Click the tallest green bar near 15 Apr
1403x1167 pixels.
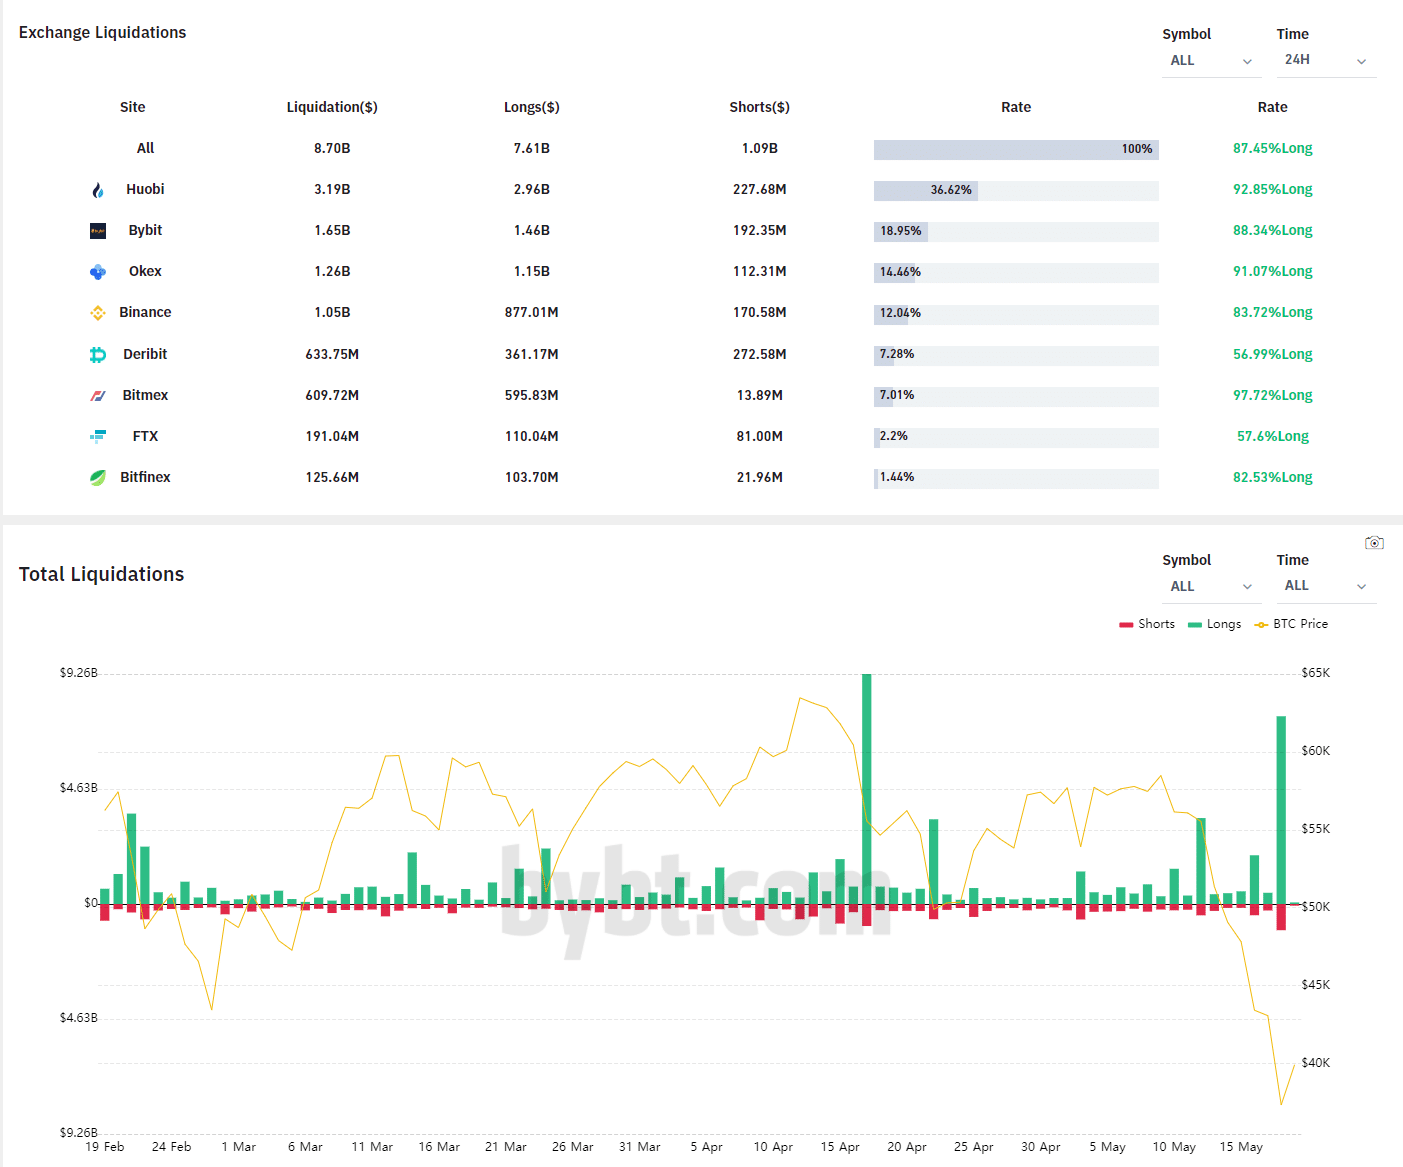(866, 788)
